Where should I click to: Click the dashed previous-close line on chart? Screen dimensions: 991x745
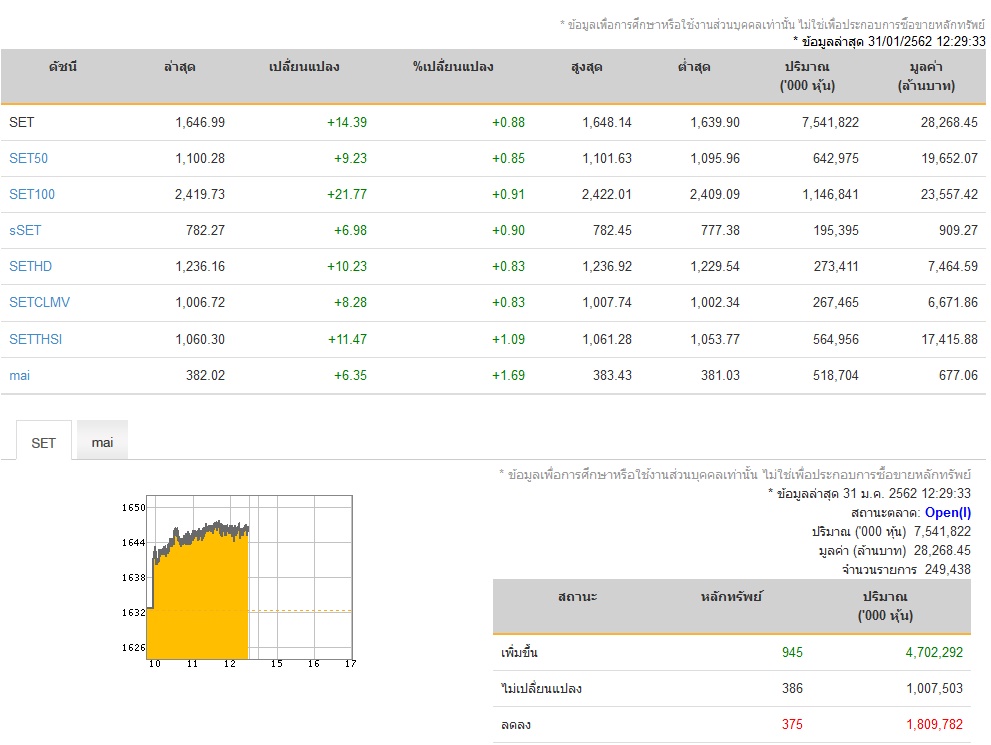300,610
